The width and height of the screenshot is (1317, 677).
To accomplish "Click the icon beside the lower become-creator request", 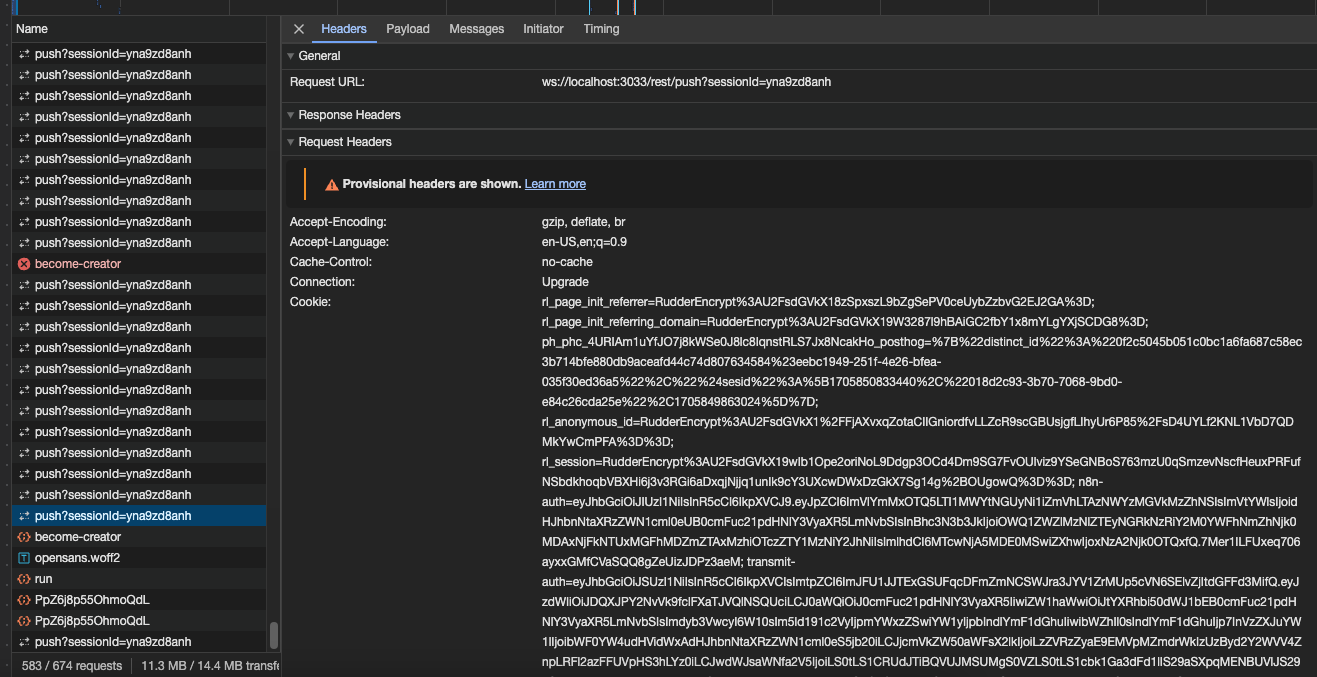I will [x=22, y=536].
